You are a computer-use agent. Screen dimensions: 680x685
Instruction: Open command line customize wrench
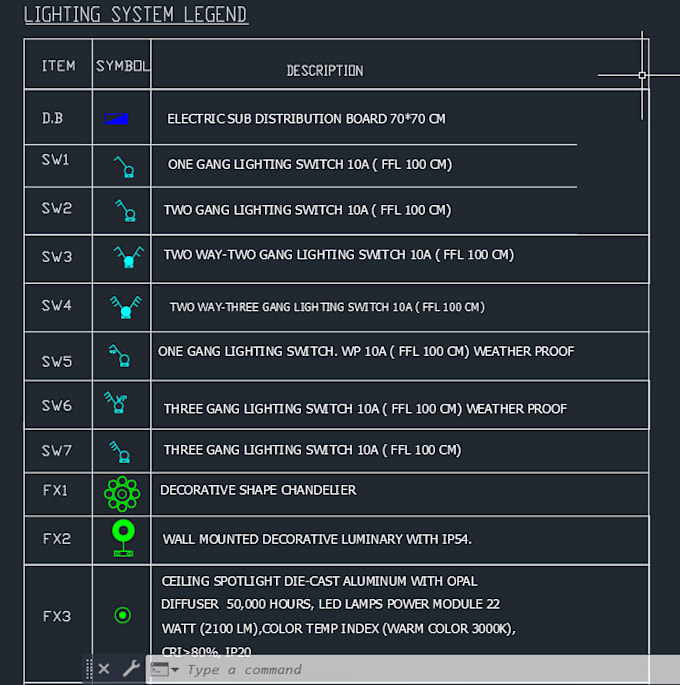coord(131,668)
